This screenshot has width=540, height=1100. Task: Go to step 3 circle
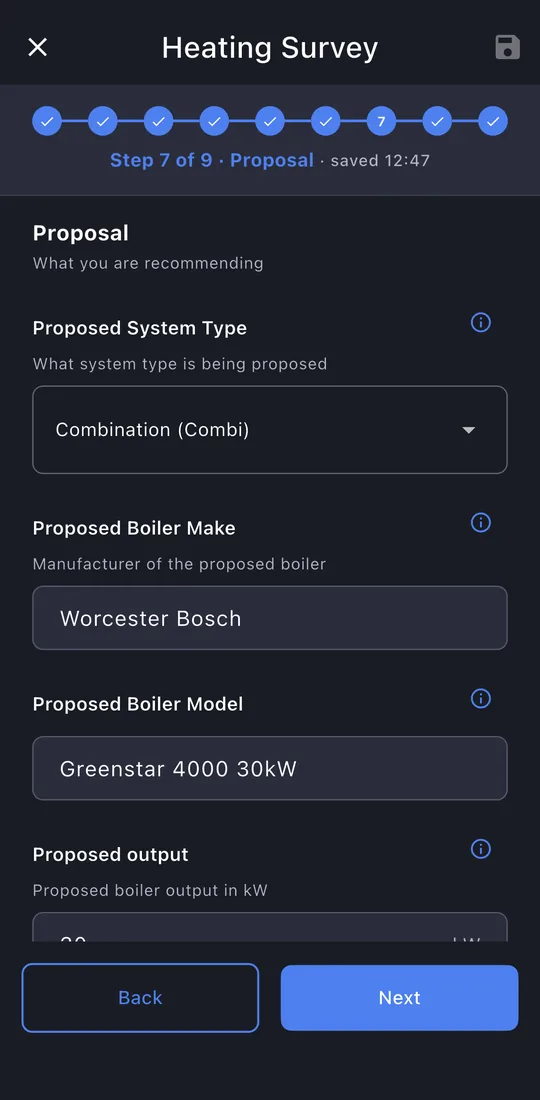(158, 121)
